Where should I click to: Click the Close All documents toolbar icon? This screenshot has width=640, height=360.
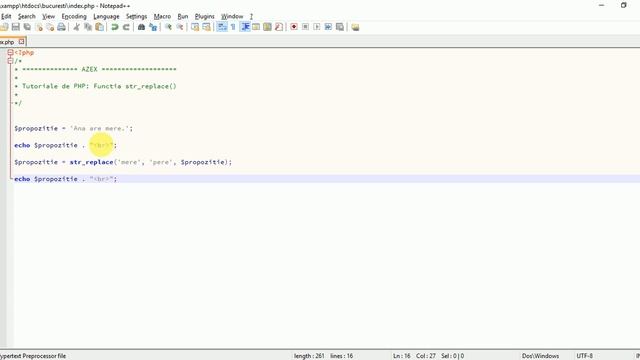(50, 27)
